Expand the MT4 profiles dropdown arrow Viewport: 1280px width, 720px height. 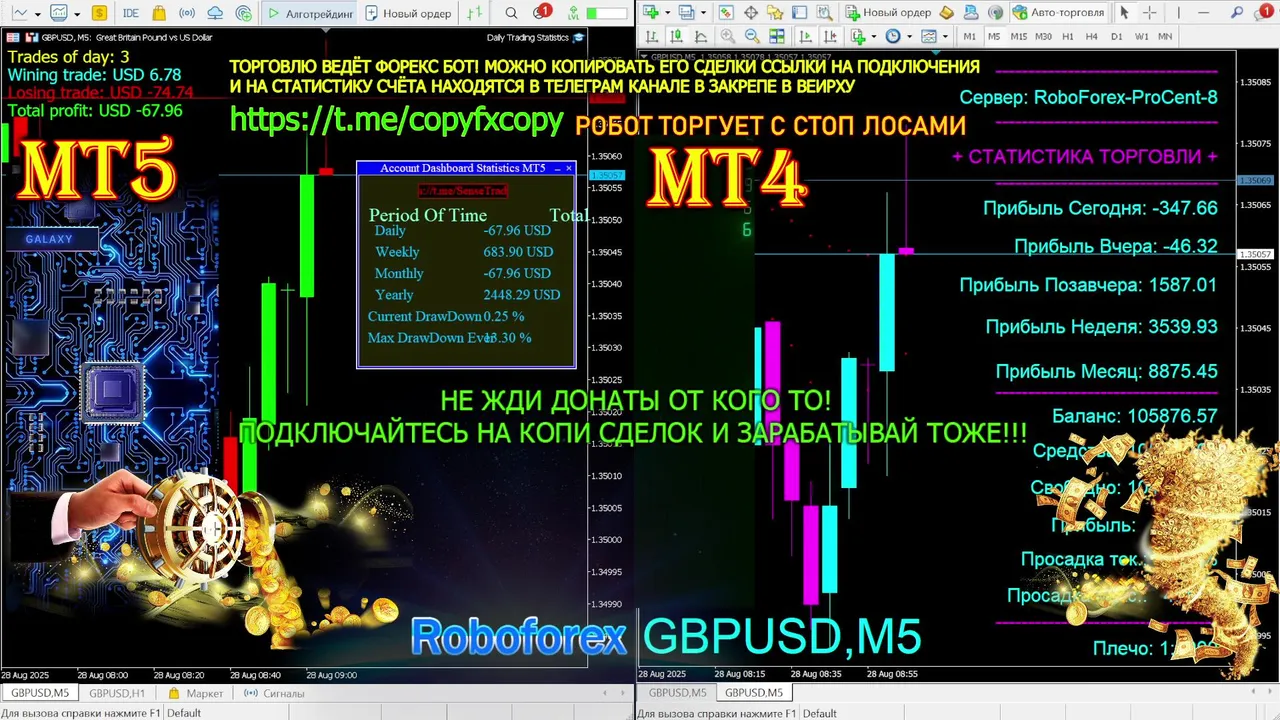[703, 12]
